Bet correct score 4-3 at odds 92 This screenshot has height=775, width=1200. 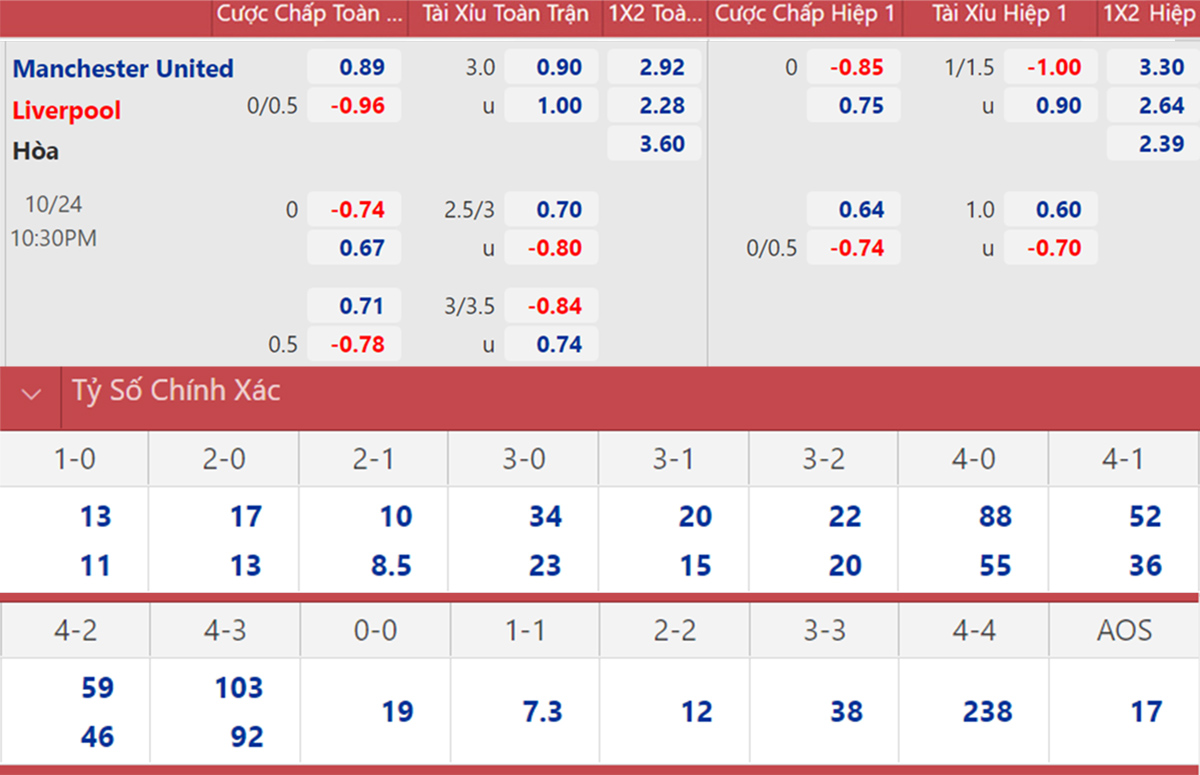tap(245, 737)
